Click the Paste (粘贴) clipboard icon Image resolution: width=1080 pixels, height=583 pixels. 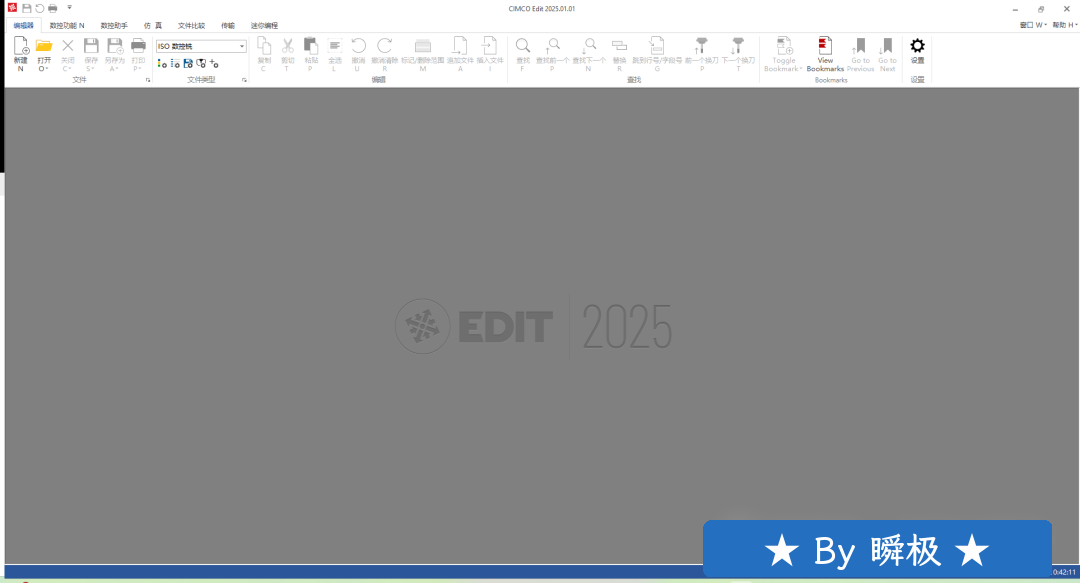click(310, 47)
